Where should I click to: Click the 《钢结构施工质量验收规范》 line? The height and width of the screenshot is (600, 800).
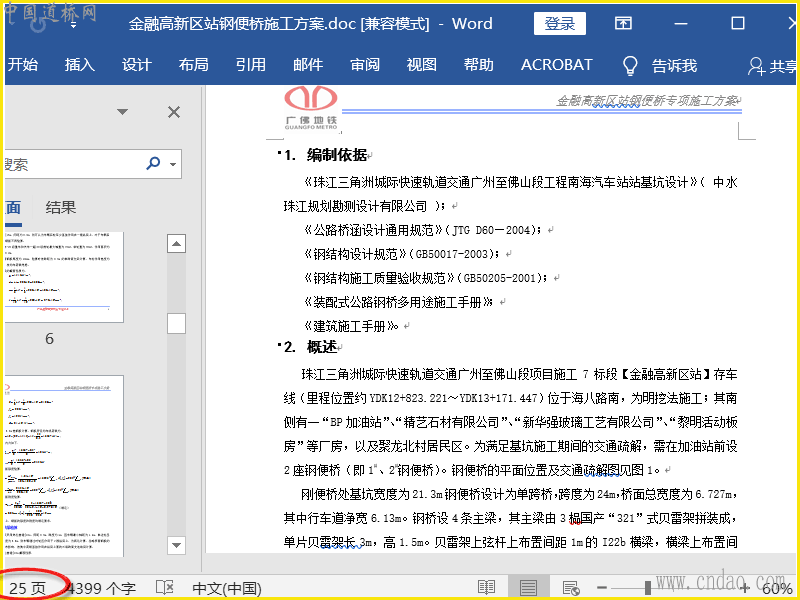pos(426,278)
